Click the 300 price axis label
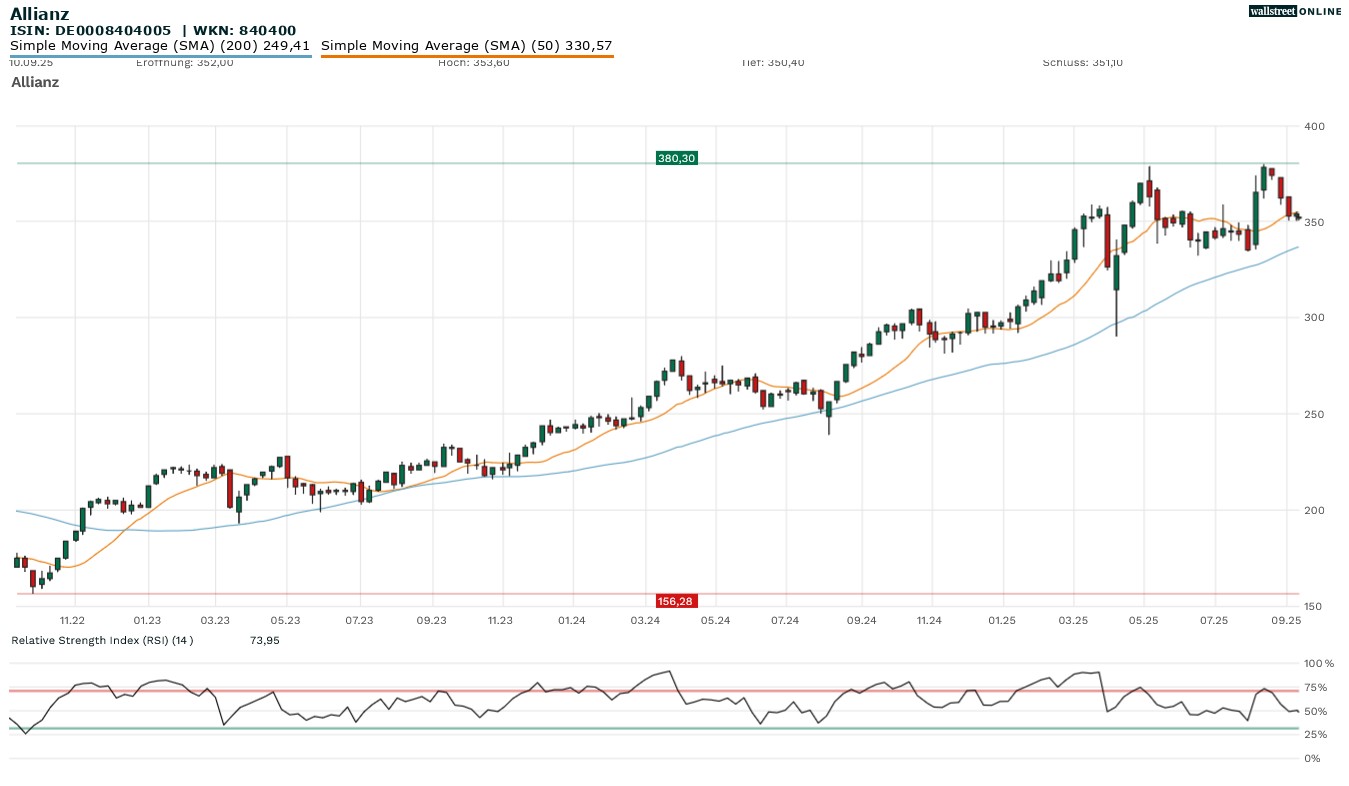This screenshot has width=1349, height=786. pyautogui.click(x=1314, y=318)
